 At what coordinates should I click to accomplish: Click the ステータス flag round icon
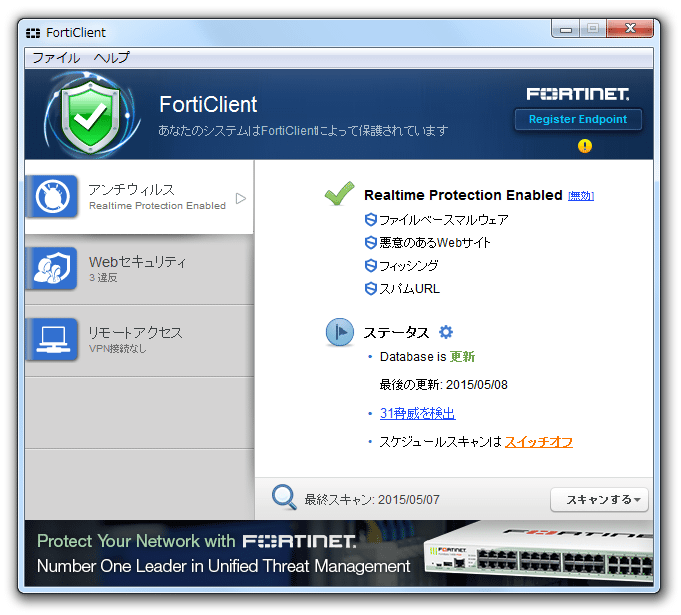click(340, 332)
